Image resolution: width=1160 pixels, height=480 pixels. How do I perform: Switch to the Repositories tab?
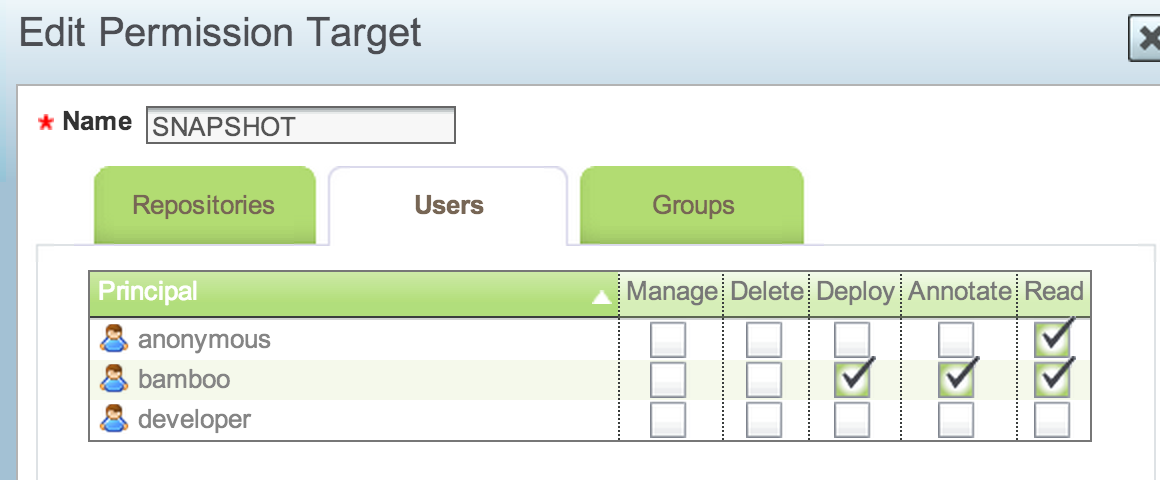[204, 206]
